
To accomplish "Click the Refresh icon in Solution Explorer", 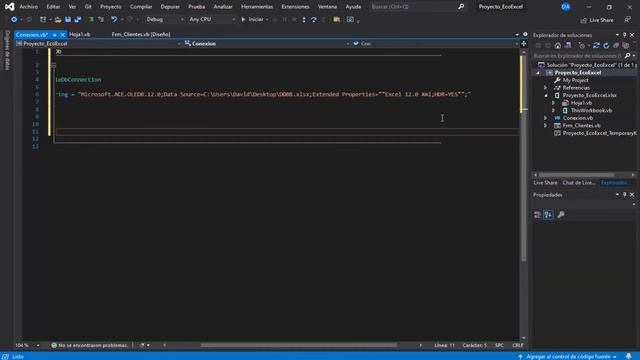I will tap(606, 45).
